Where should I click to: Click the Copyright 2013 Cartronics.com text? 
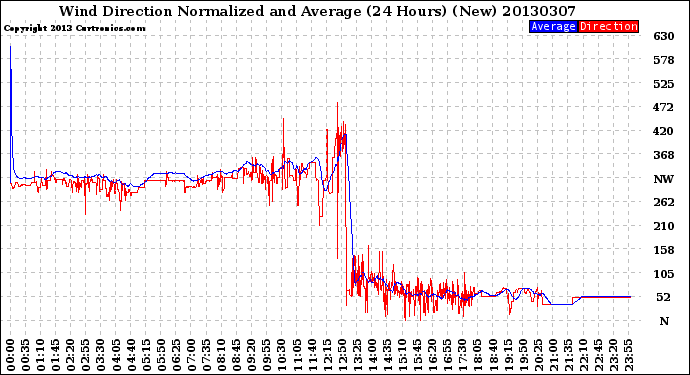74,28
